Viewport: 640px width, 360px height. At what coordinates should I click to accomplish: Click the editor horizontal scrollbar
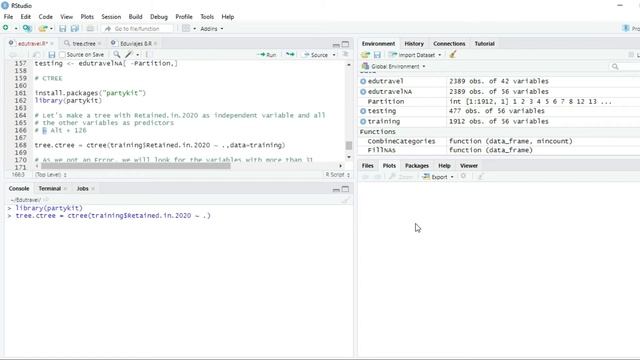[x=136, y=166]
